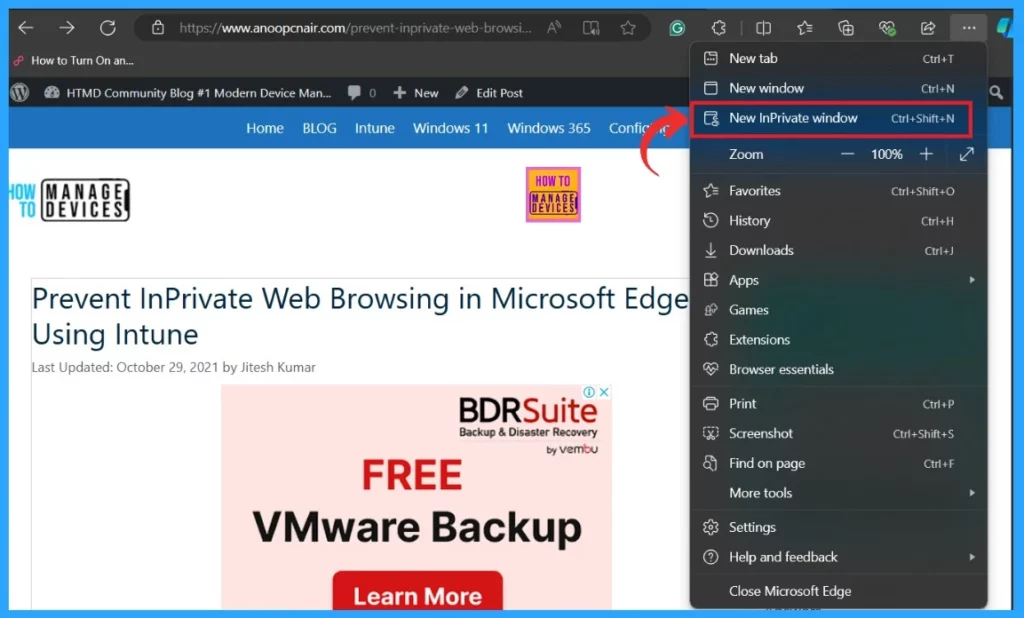Add page to favorites with star icon
The image size is (1024, 618).
628,27
